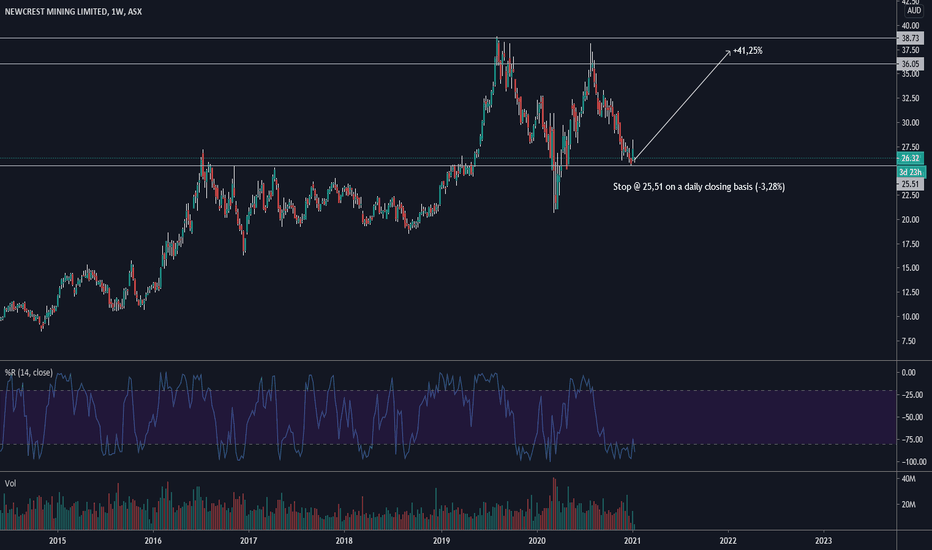The height and width of the screenshot is (550, 932).
Task: Click the 2015 label on time axis
Action: (x=57, y=540)
